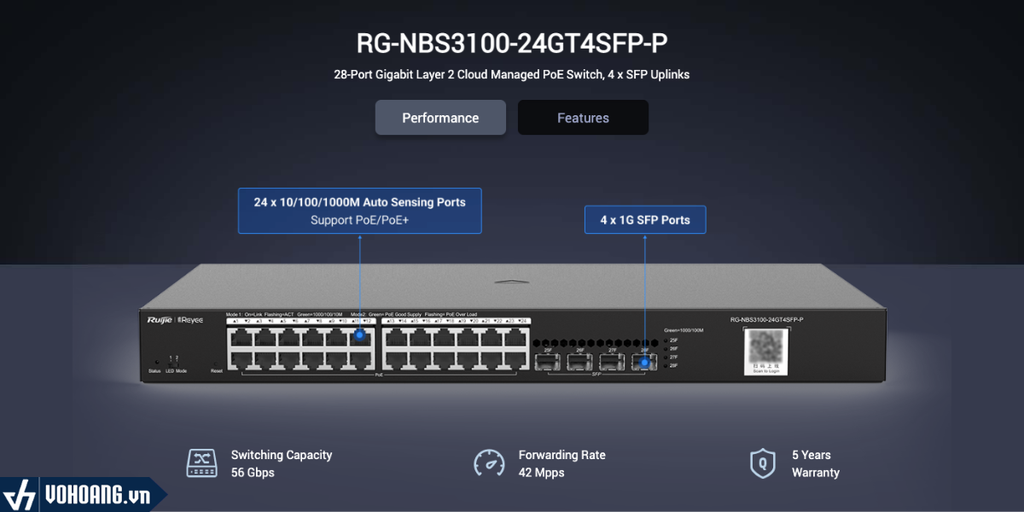Click the Ruijie Reyee logo on the switch
This screenshot has width=1024, height=512.
click(x=175, y=319)
